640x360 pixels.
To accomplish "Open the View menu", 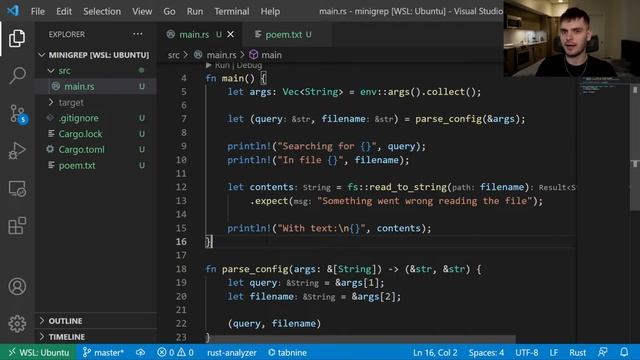I will (142, 11).
